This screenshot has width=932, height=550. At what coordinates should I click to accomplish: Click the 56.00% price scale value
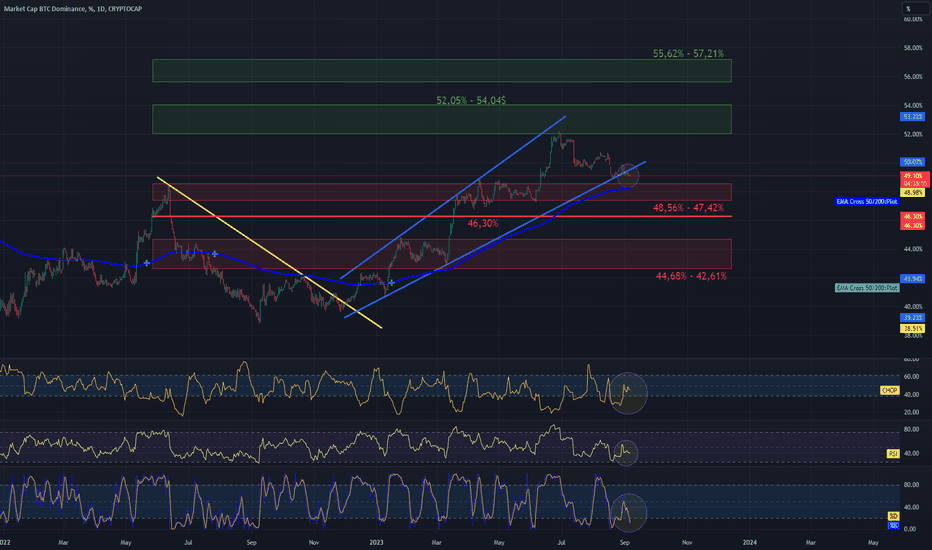click(913, 77)
